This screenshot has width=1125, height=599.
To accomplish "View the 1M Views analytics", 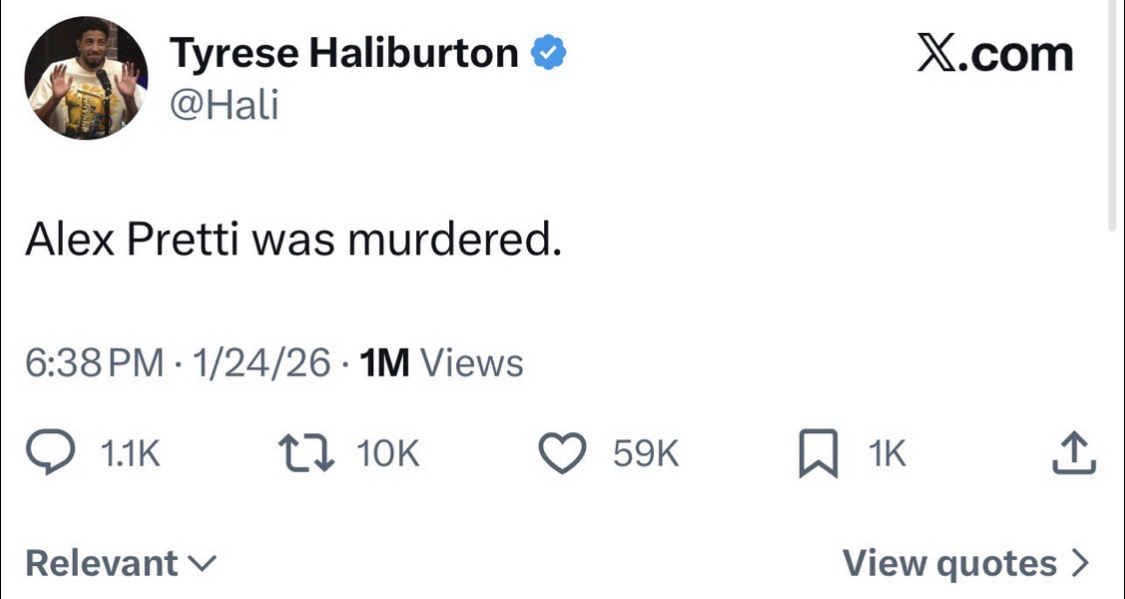I will pos(440,363).
